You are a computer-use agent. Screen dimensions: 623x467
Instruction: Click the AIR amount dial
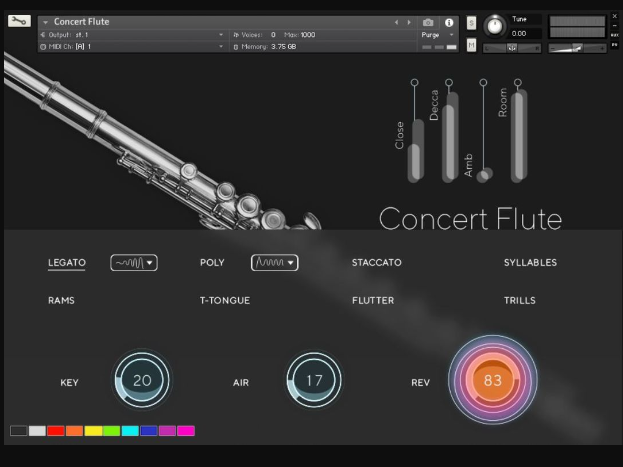tap(314, 381)
